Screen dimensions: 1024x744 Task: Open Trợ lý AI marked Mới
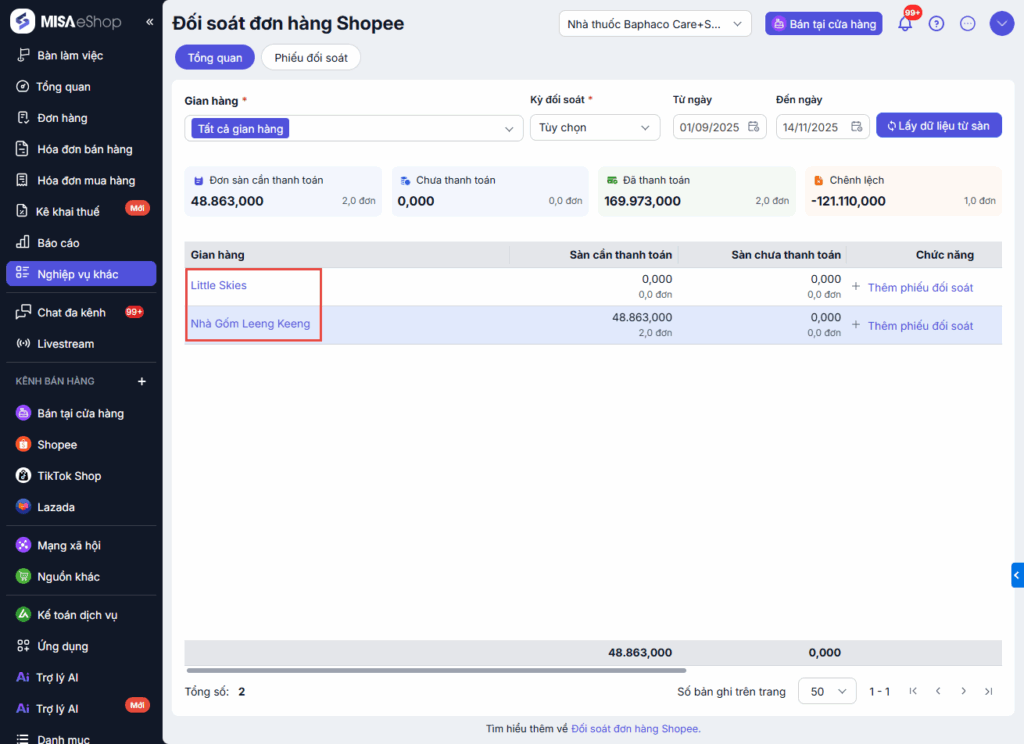click(81, 709)
